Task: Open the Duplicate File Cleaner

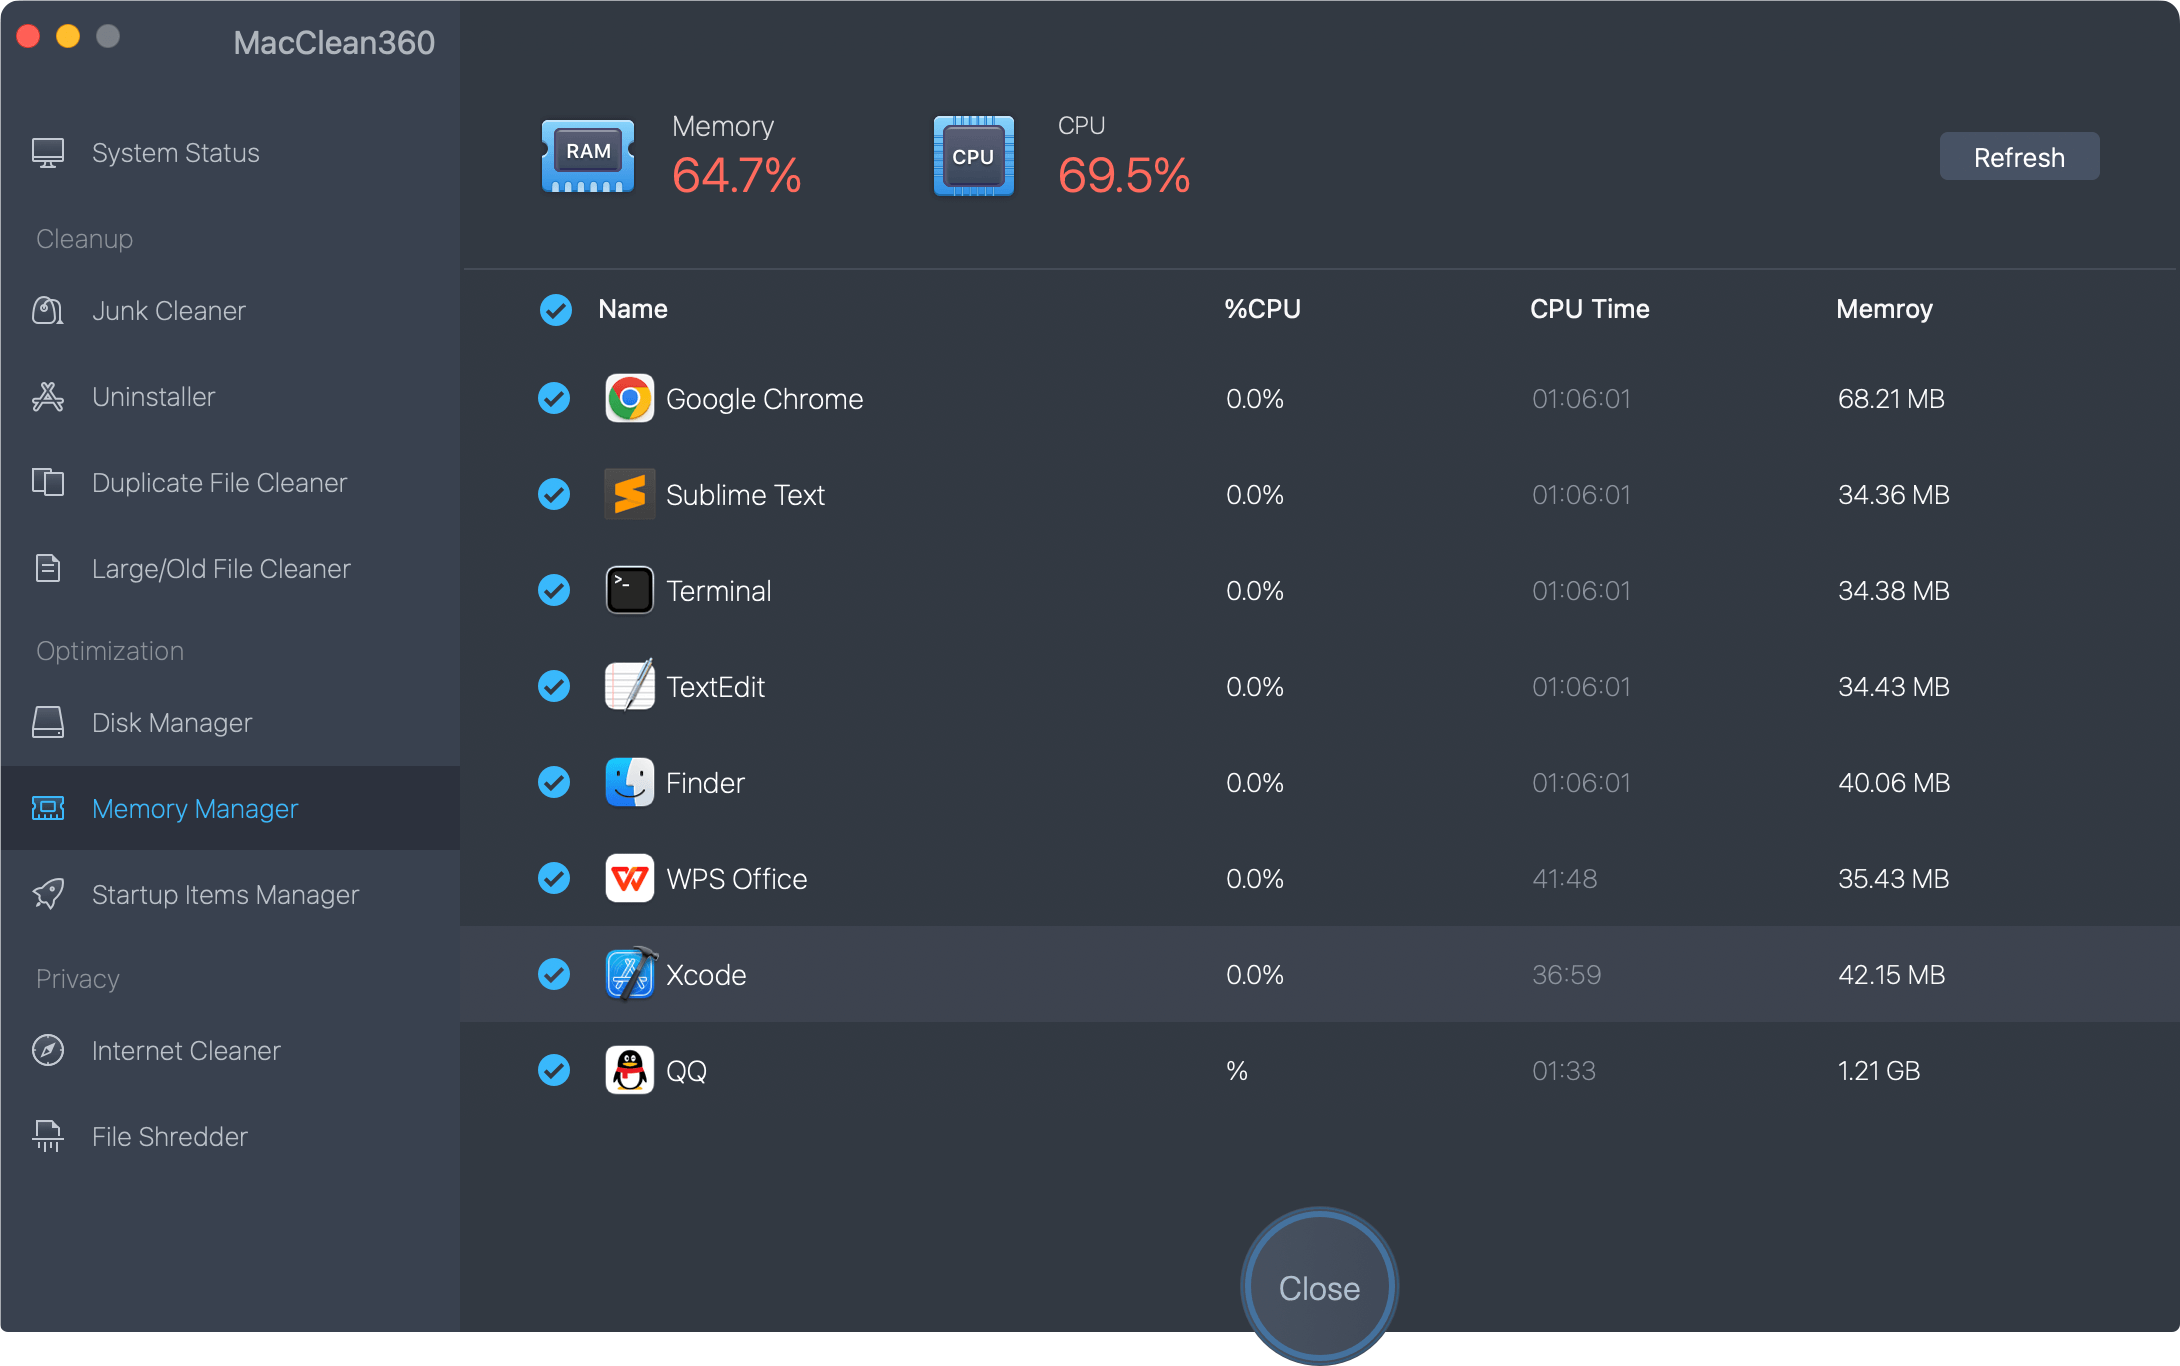Action: [x=218, y=482]
